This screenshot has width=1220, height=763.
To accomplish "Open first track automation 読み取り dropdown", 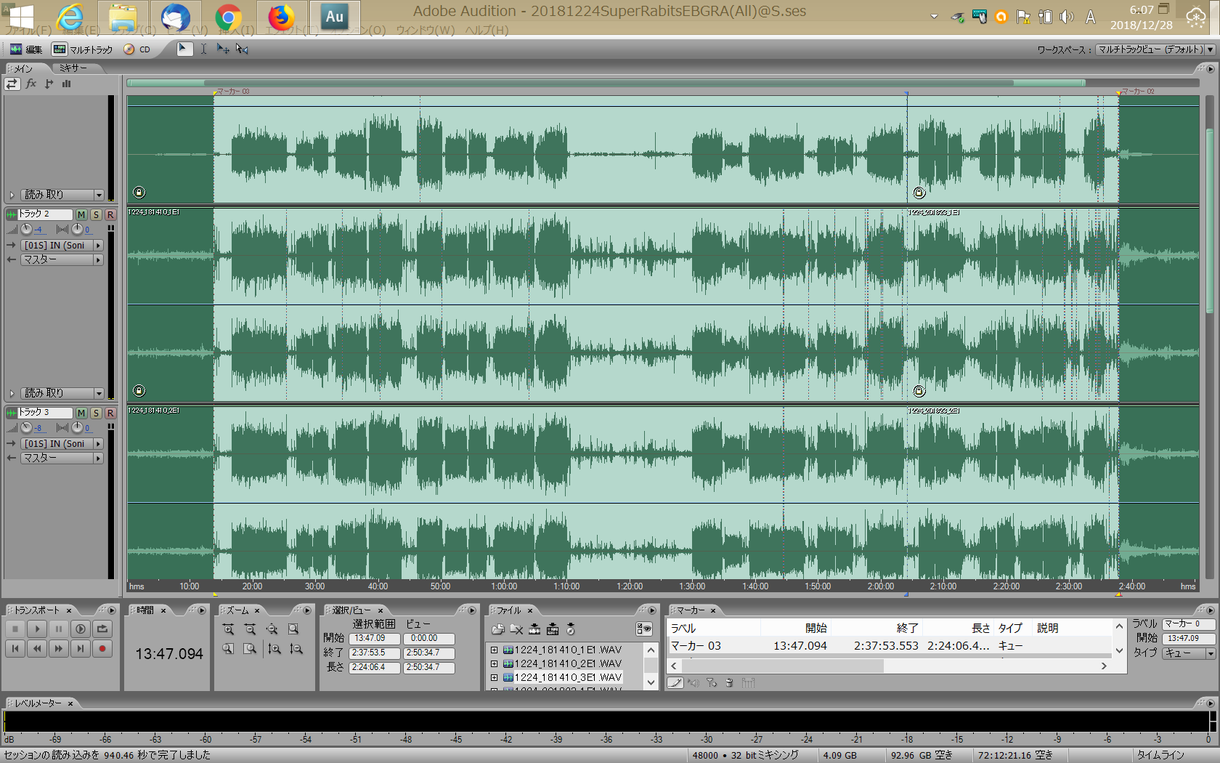I will (62, 195).
